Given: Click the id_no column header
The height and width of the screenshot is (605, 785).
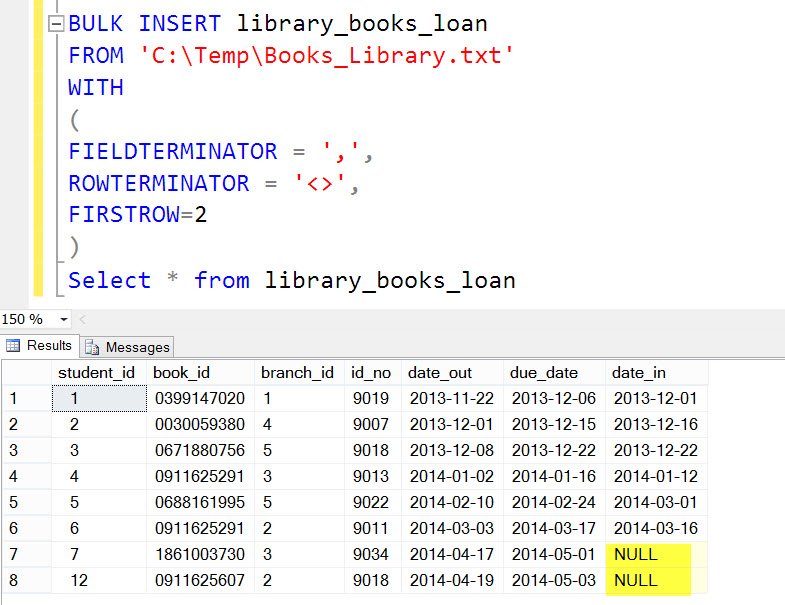Looking at the screenshot, I should (372, 373).
